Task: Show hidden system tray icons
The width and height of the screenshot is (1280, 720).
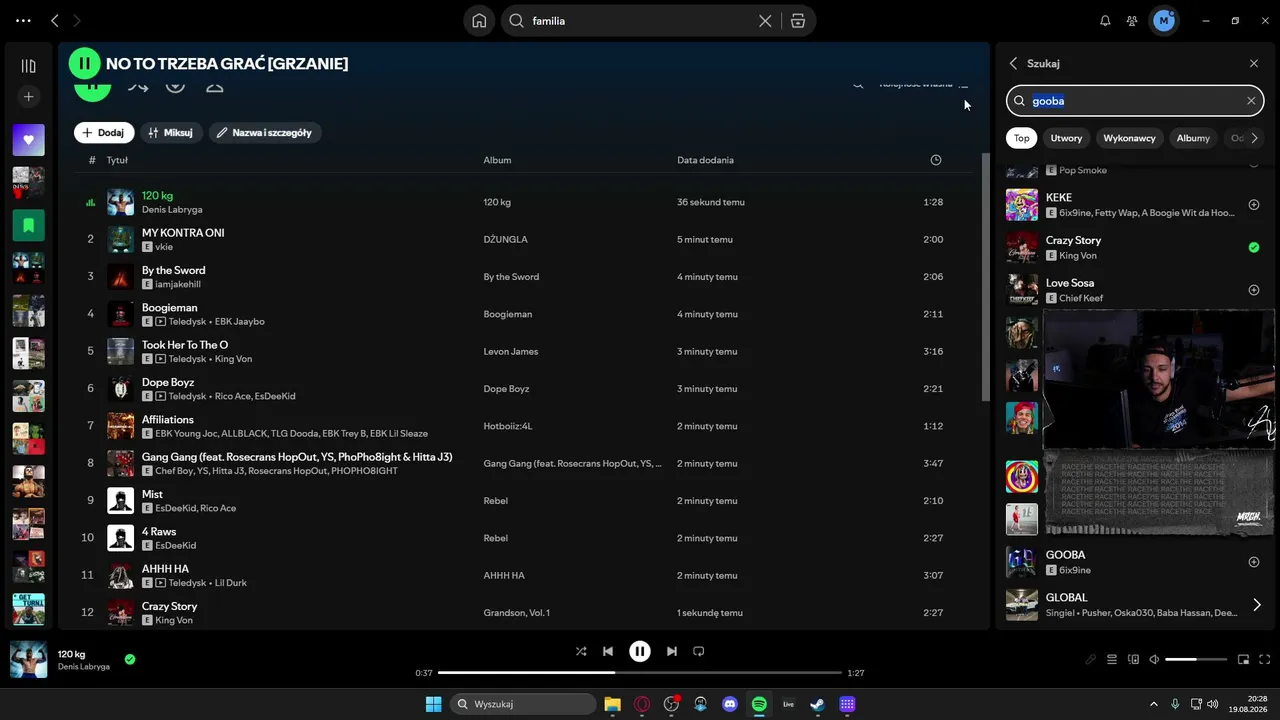Action: pyautogui.click(x=1153, y=704)
